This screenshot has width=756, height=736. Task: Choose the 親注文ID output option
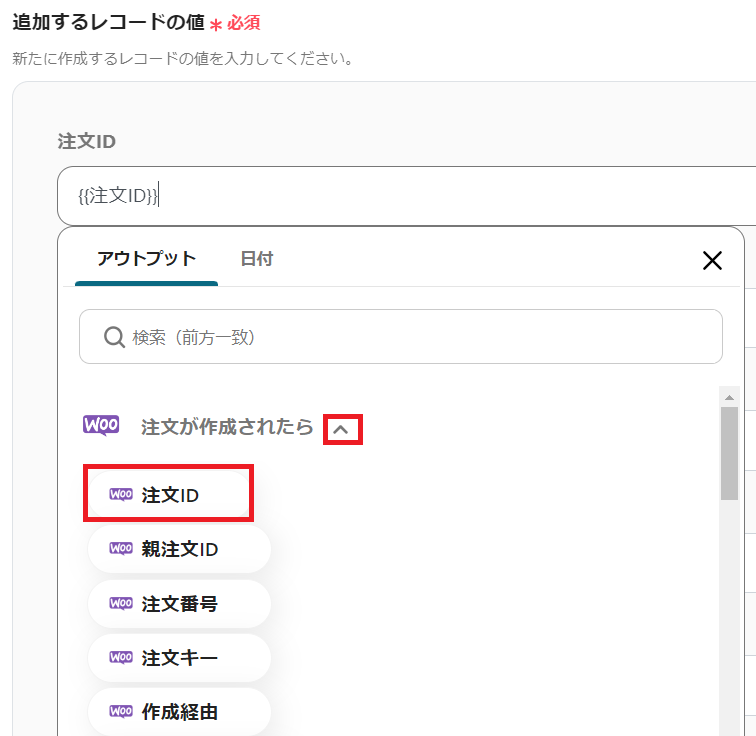tap(180, 549)
